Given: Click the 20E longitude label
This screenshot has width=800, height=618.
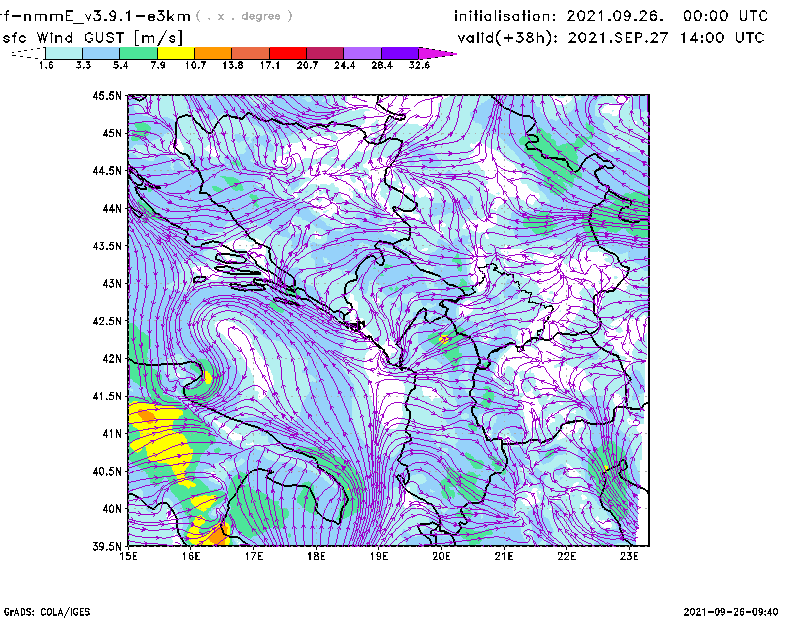Looking at the screenshot, I should (441, 556).
